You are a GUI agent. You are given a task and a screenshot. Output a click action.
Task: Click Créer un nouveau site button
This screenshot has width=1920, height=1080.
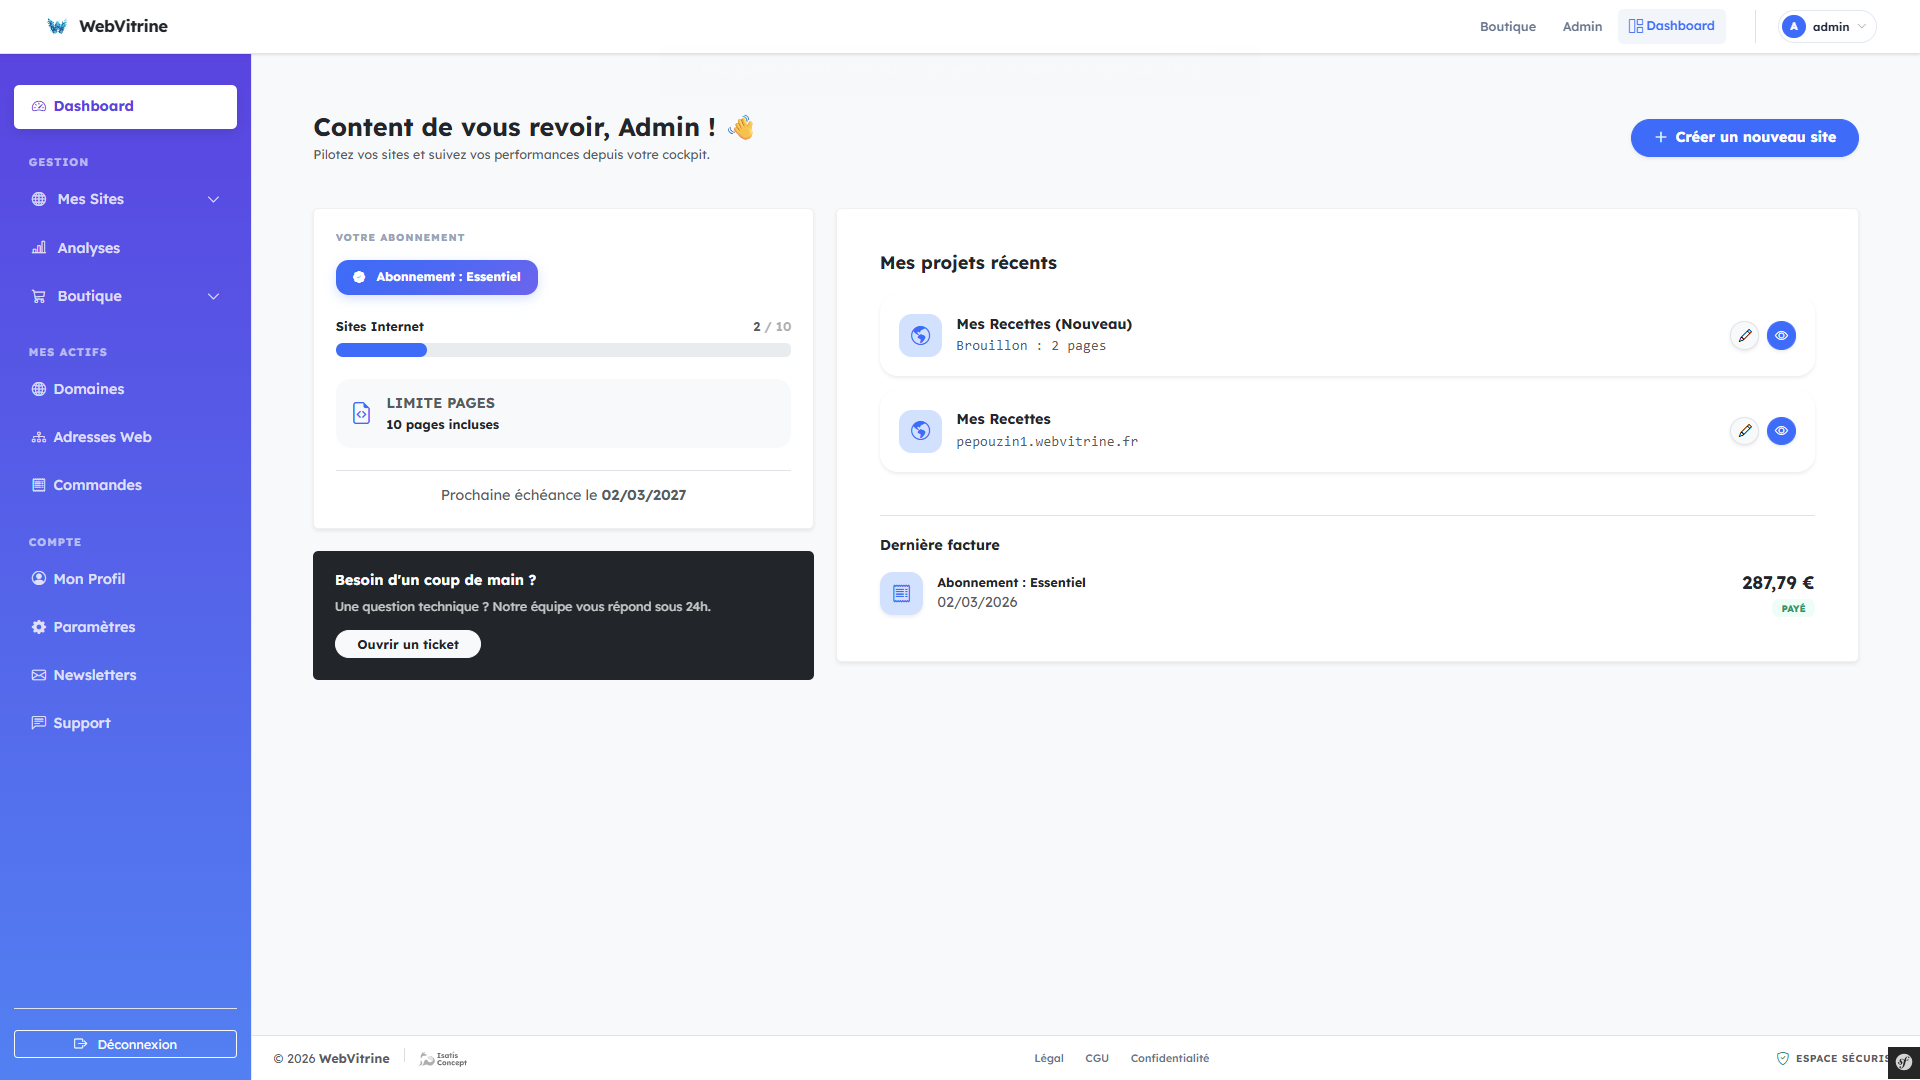(x=1744, y=138)
